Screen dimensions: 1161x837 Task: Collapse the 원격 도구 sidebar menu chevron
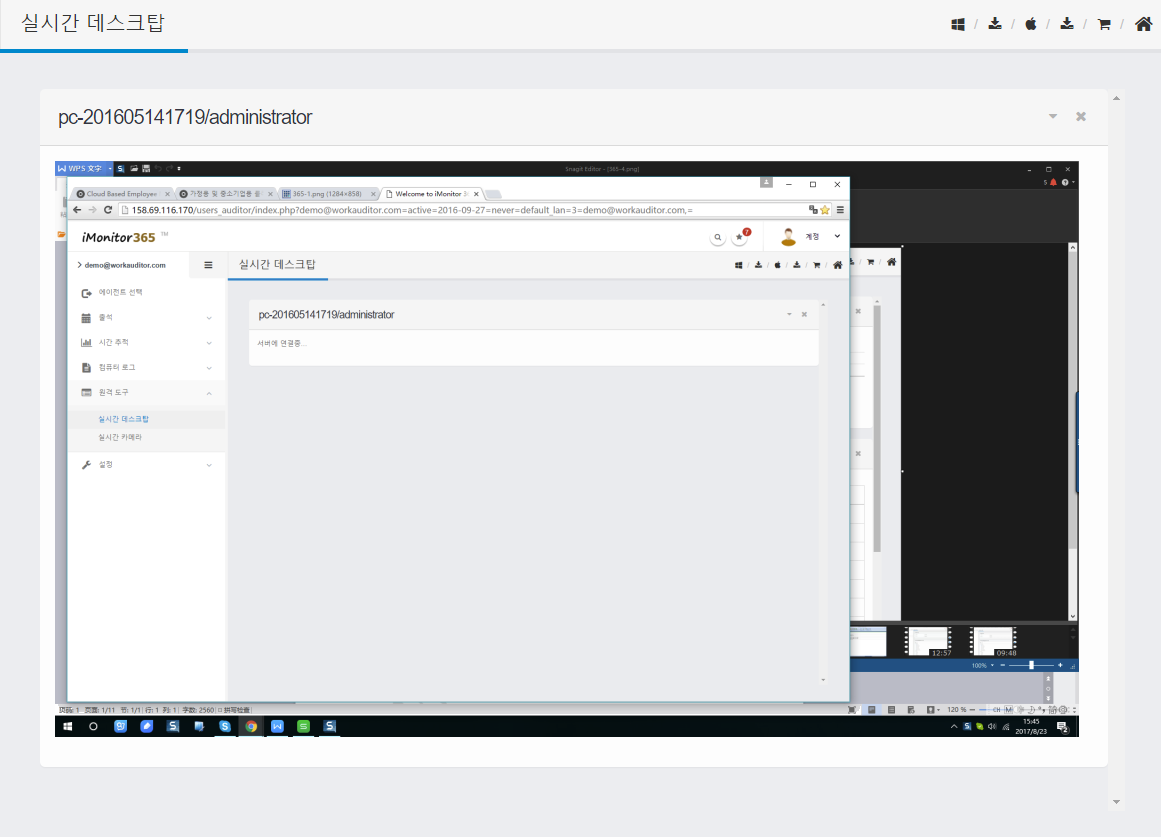pos(209,393)
